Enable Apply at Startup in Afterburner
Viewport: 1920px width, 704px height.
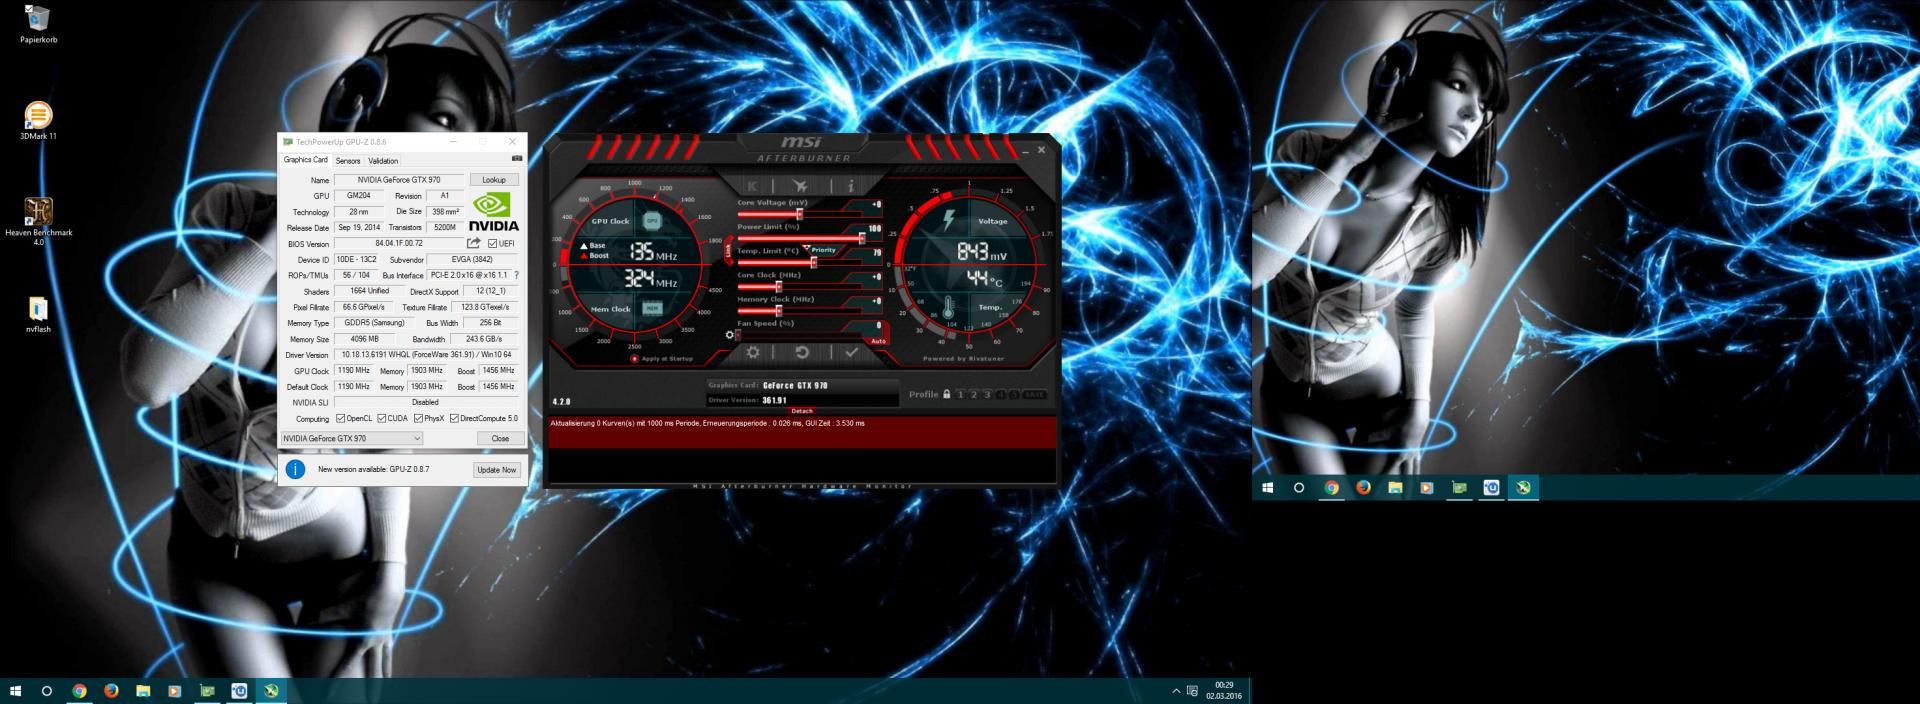[x=635, y=358]
